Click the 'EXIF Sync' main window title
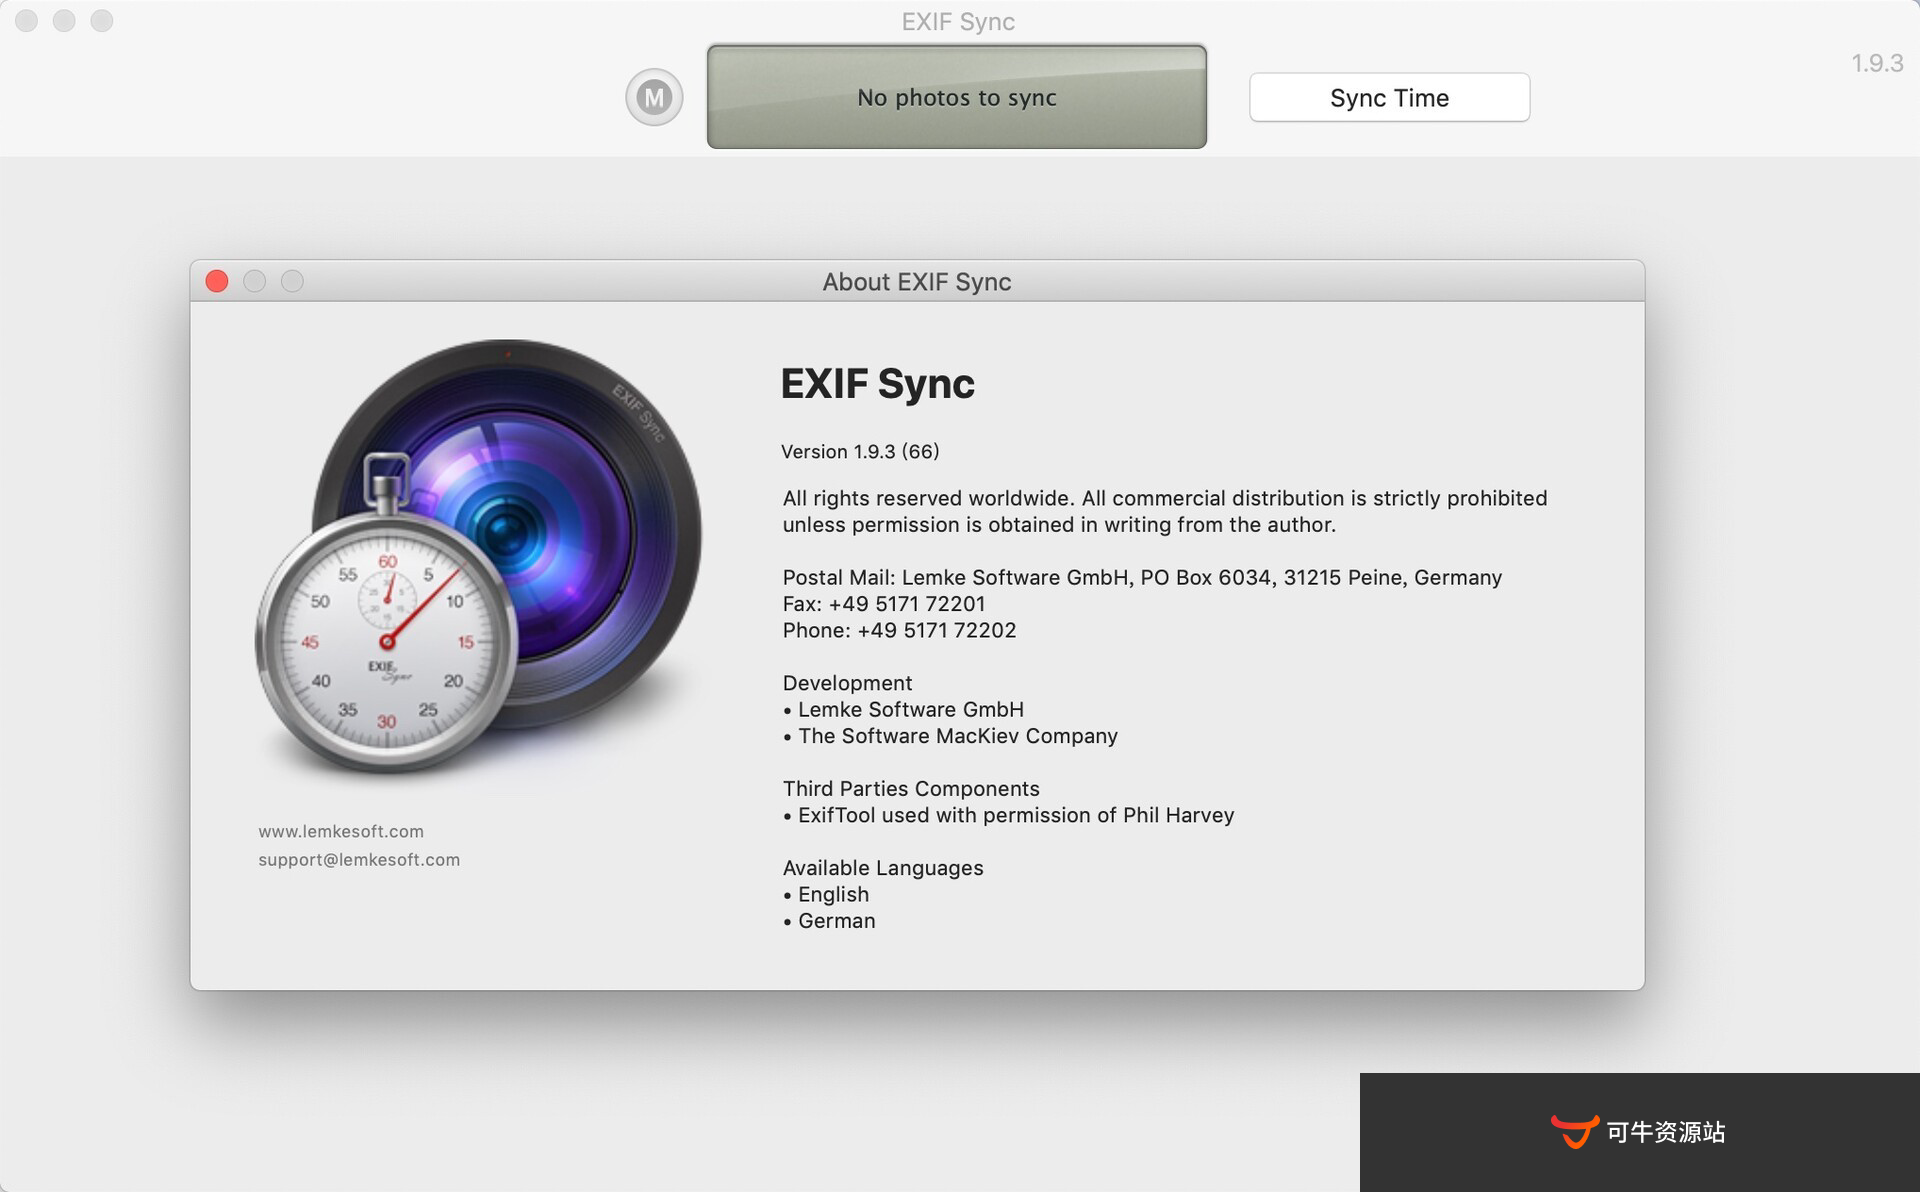The width and height of the screenshot is (1920, 1192). click(x=958, y=21)
